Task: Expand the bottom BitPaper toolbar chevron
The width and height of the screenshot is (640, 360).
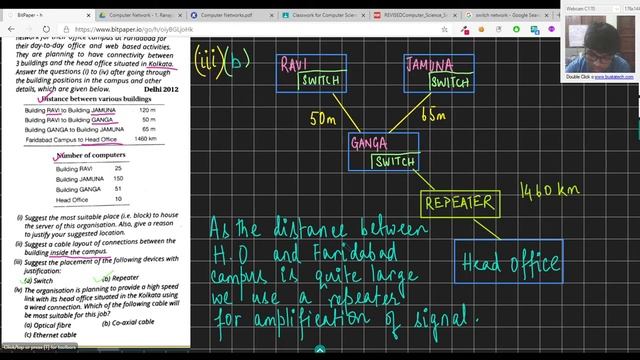Action: 320,349
